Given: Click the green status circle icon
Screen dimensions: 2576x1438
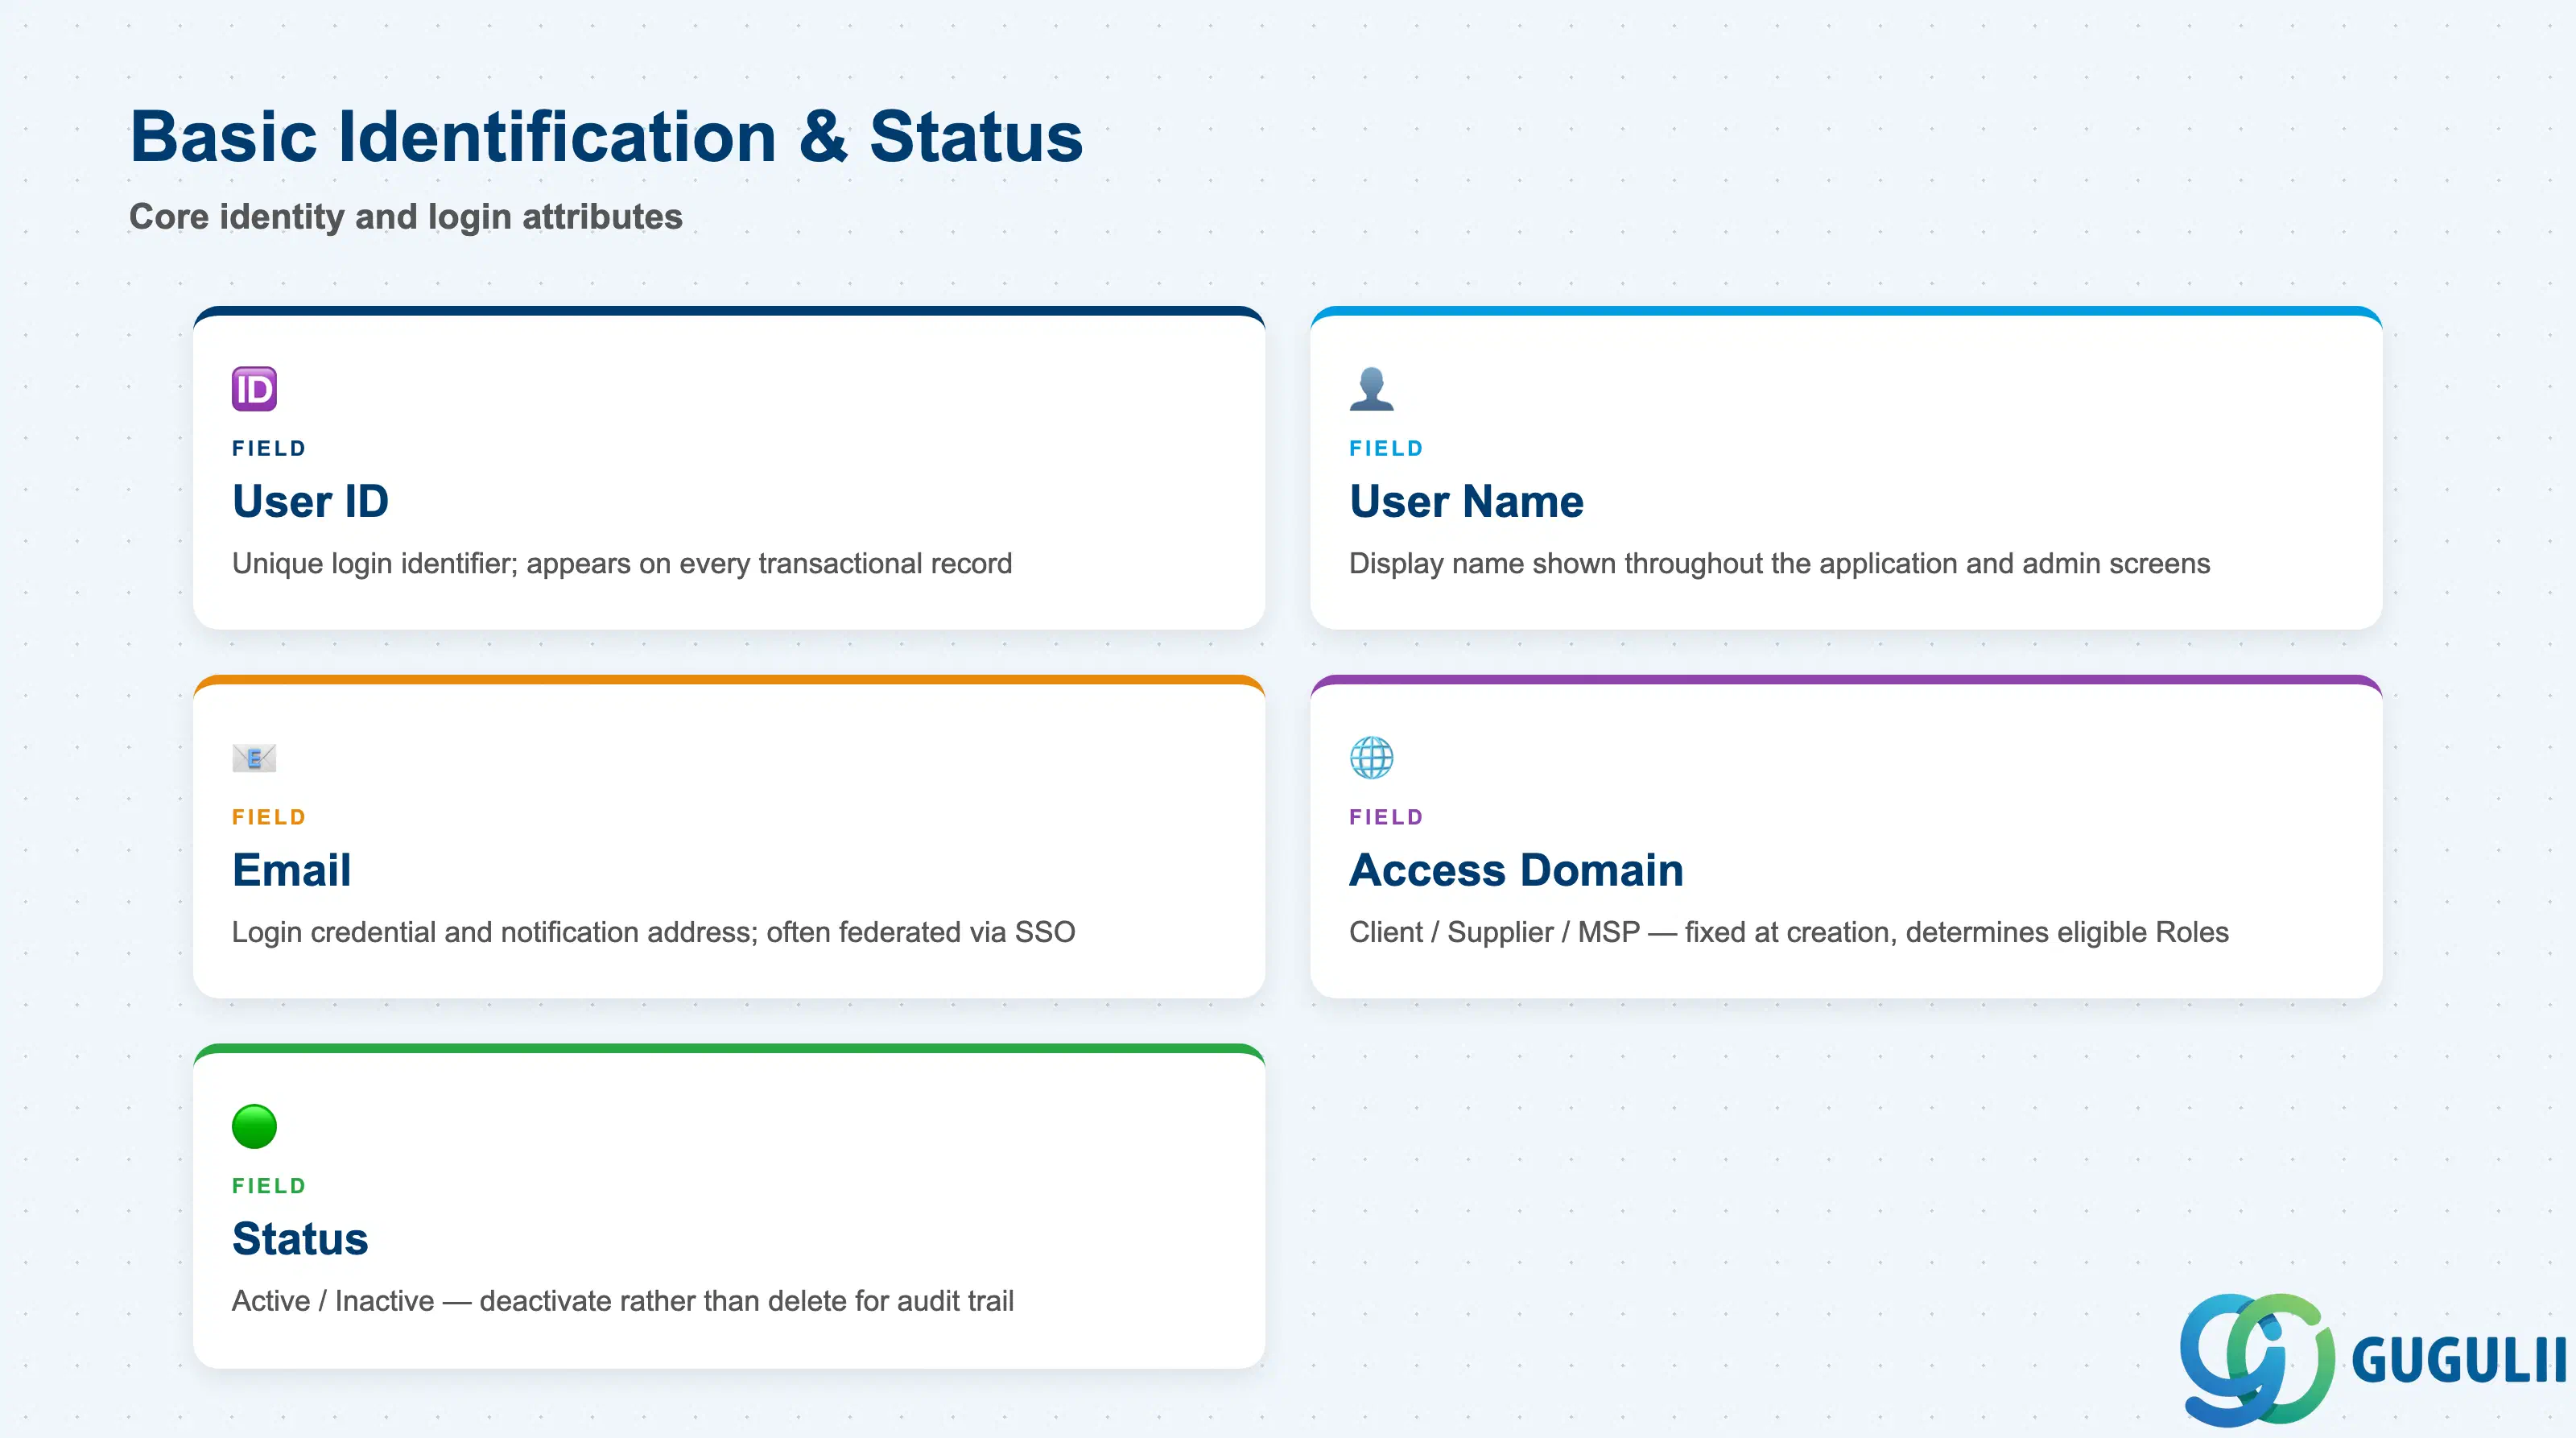Looking at the screenshot, I should (x=254, y=1127).
